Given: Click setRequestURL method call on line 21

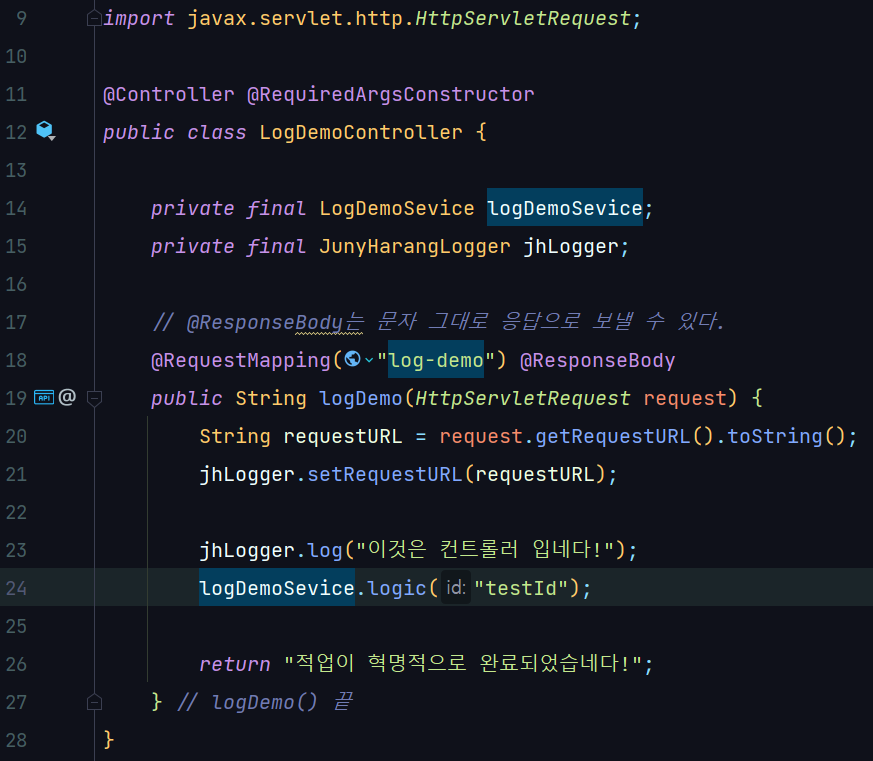Looking at the screenshot, I should pos(385,474).
